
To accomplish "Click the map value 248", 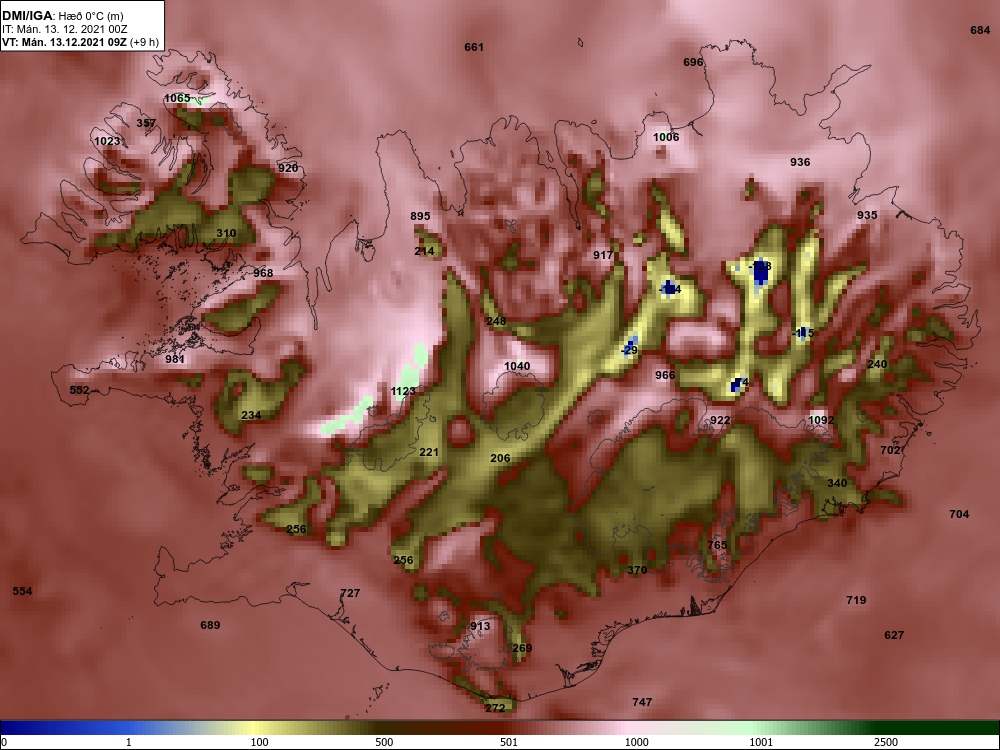I will pos(496,321).
